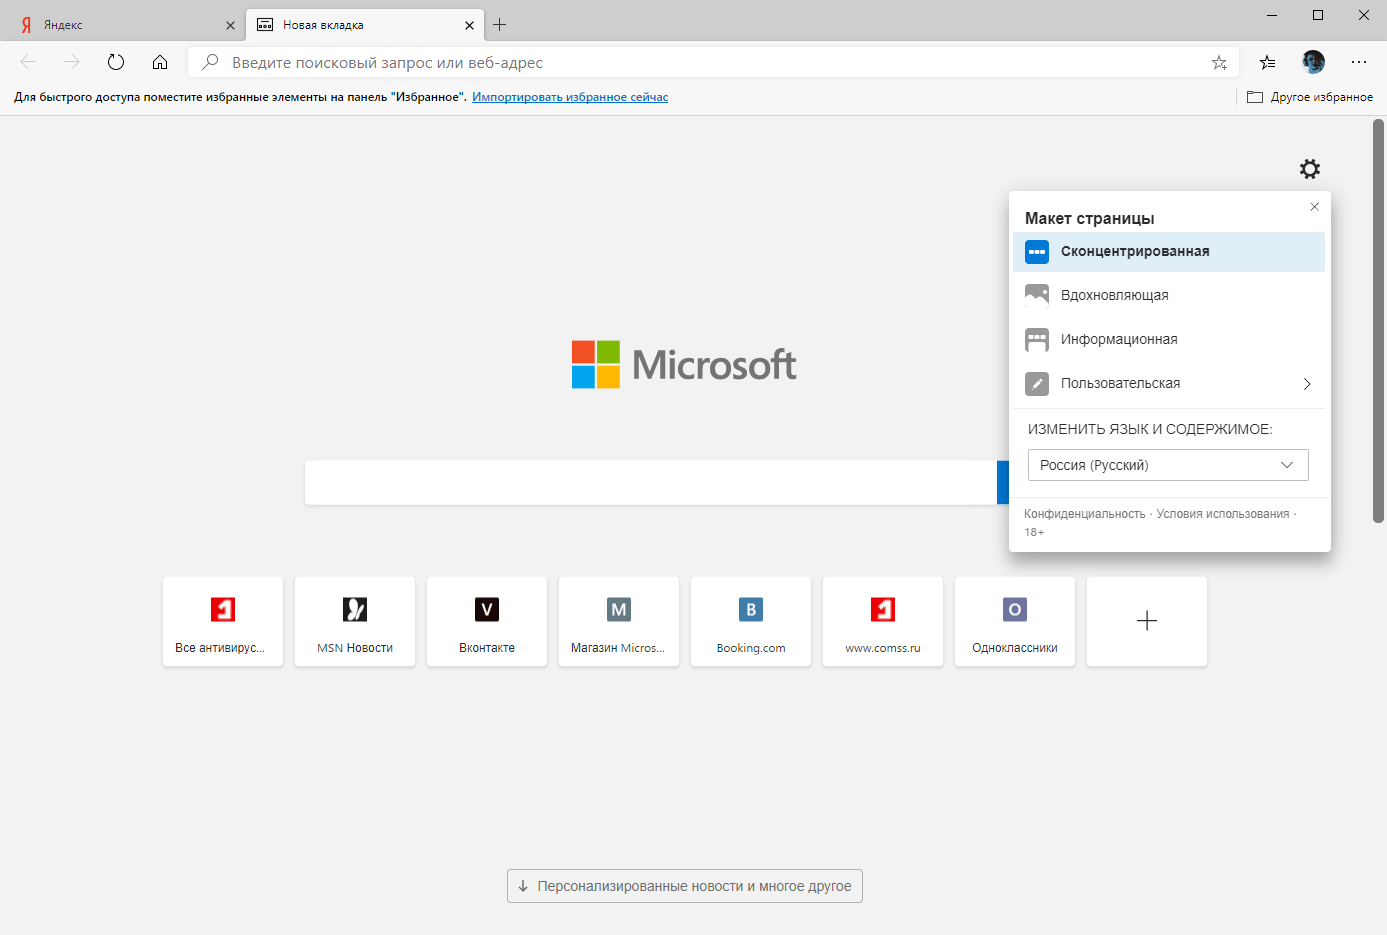Choose the Вдохновляющая layout option

pos(1169,295)
